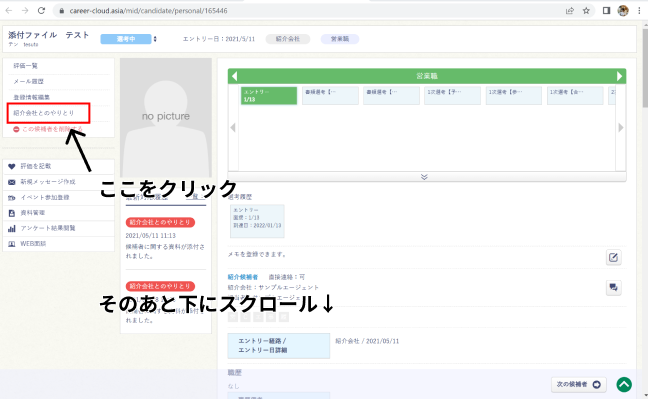Click the WEB面談 screen icon
The image size is (648, 399).
click(12, 244)
